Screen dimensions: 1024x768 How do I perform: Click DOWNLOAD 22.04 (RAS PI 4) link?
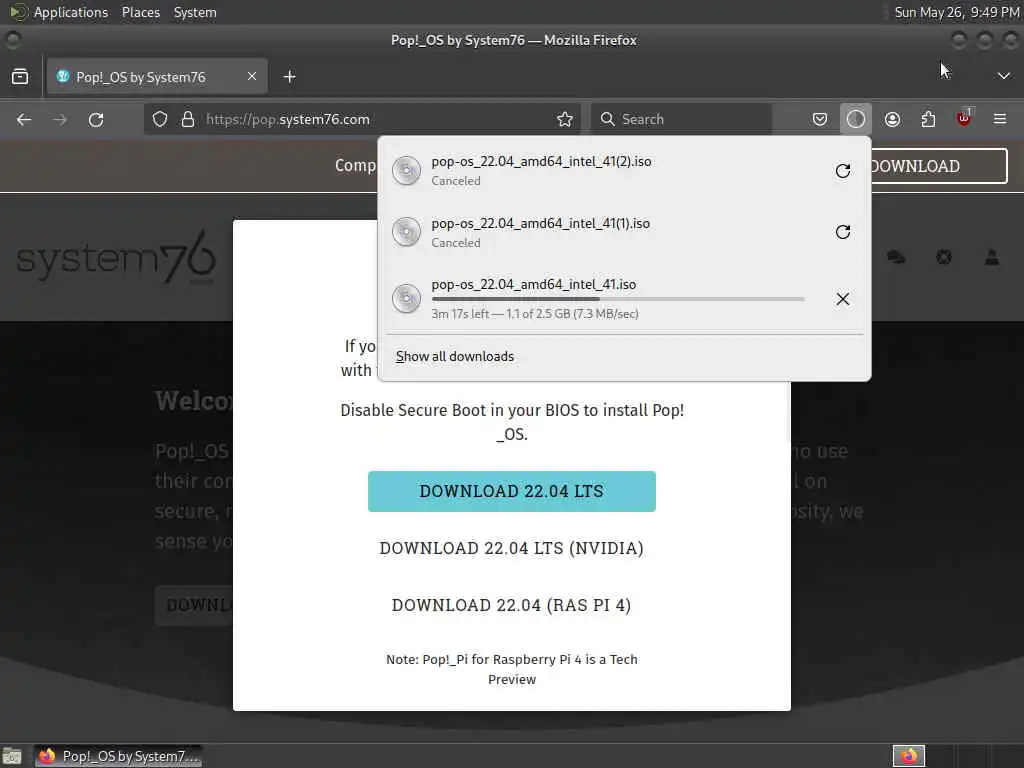click(511, 605)
